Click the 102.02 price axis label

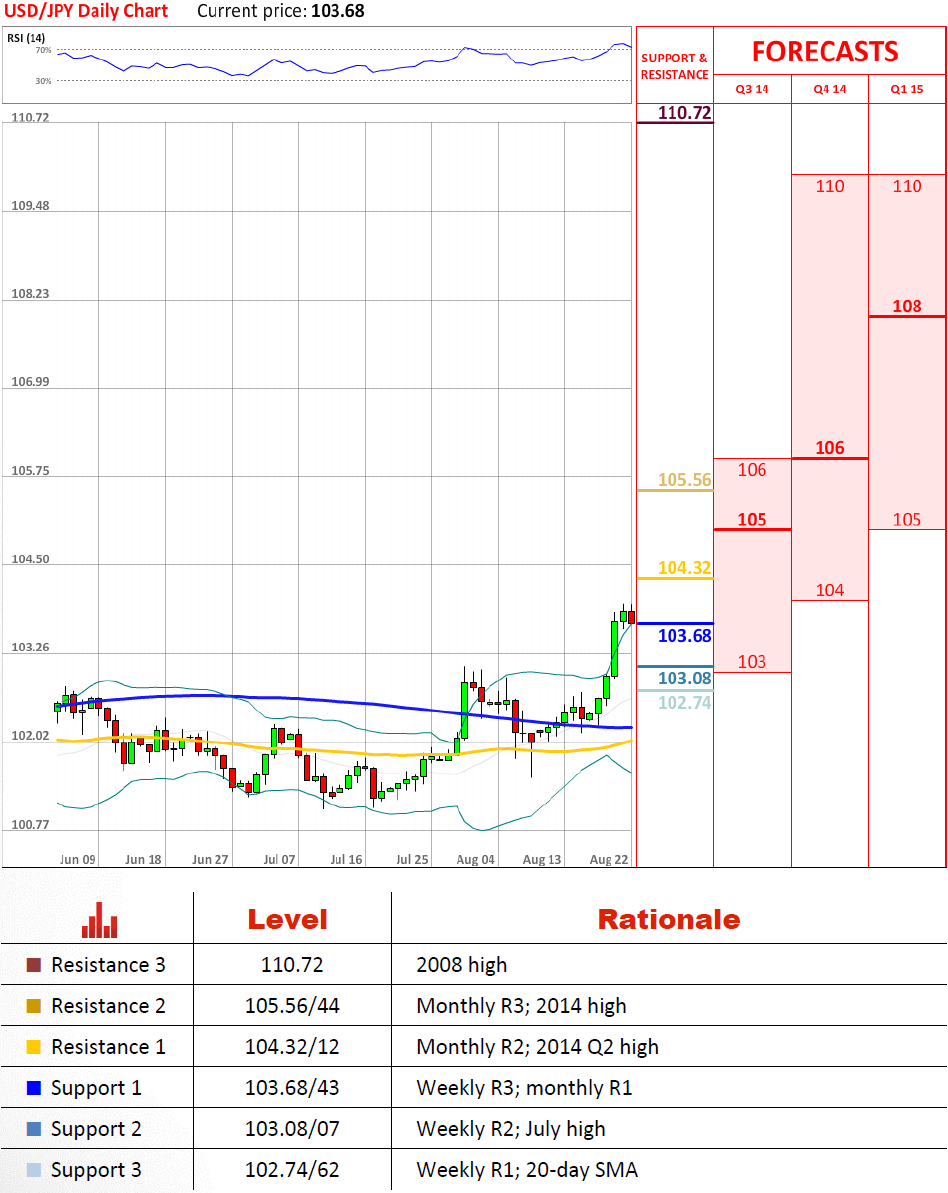tap(30, 736)
